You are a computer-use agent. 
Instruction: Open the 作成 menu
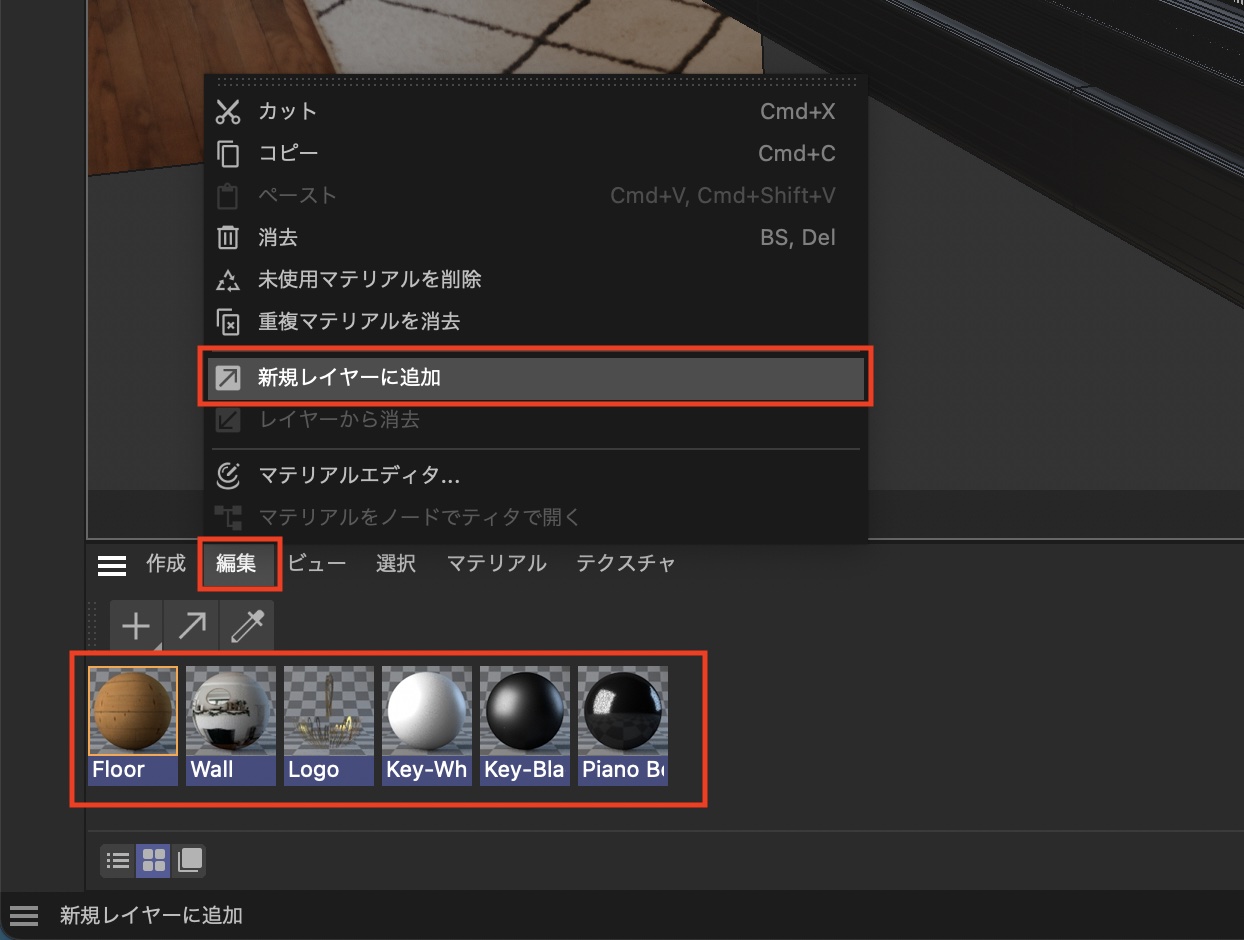point(166,564)
